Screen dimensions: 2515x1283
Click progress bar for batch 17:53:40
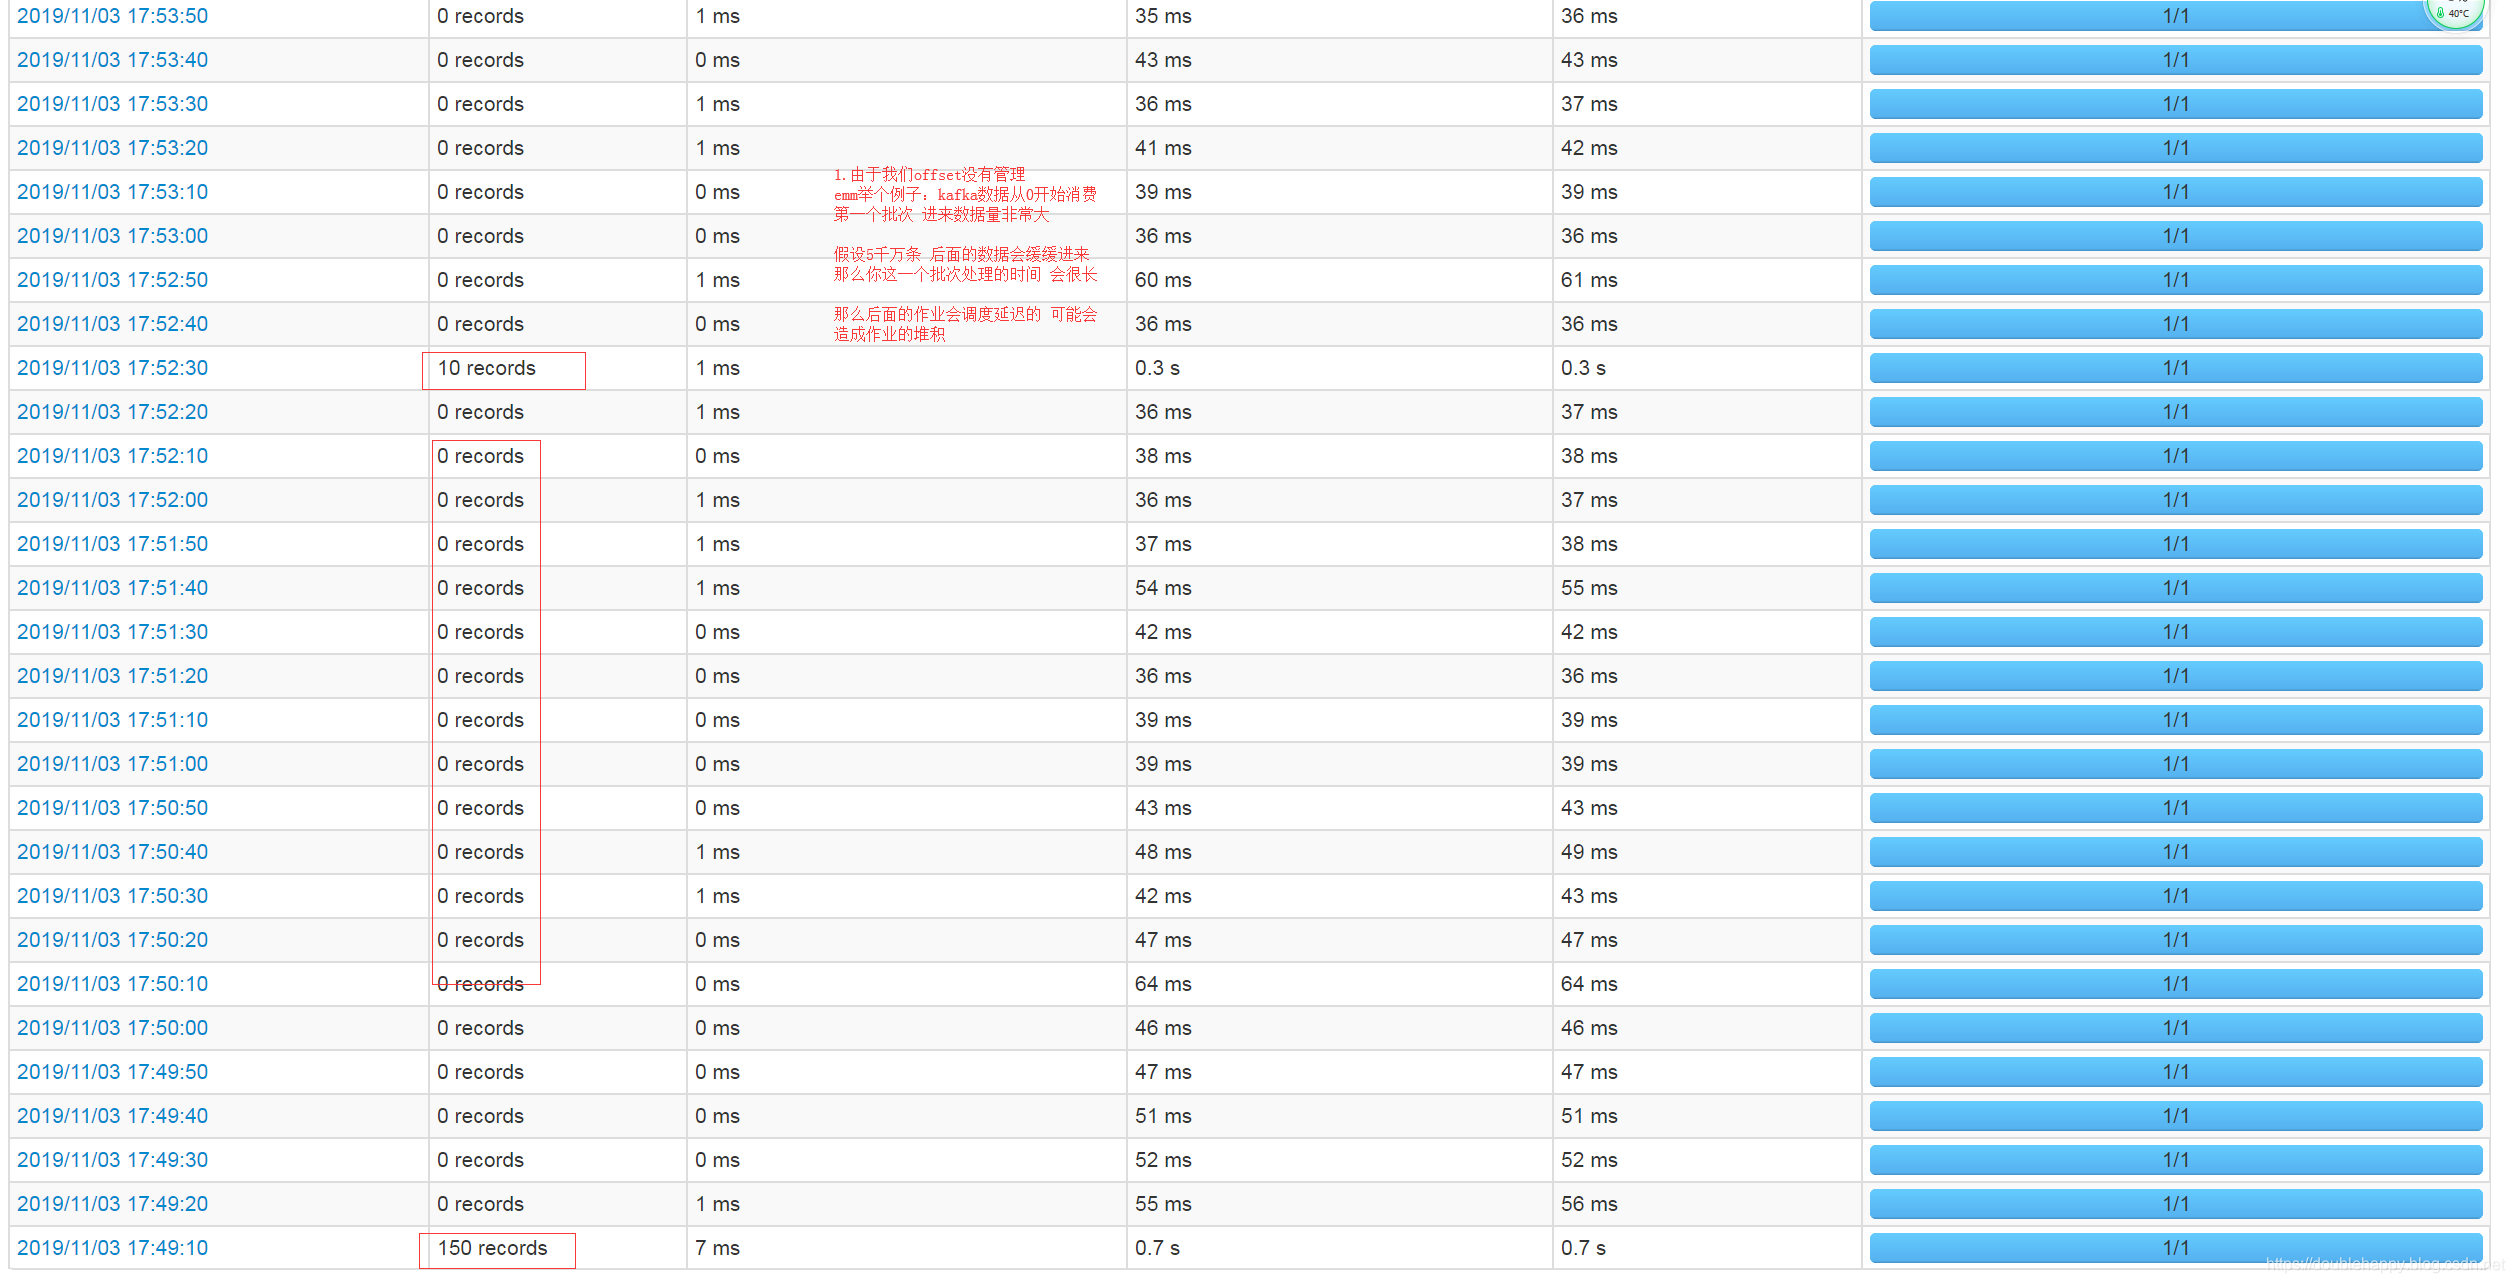[2175, 60]
